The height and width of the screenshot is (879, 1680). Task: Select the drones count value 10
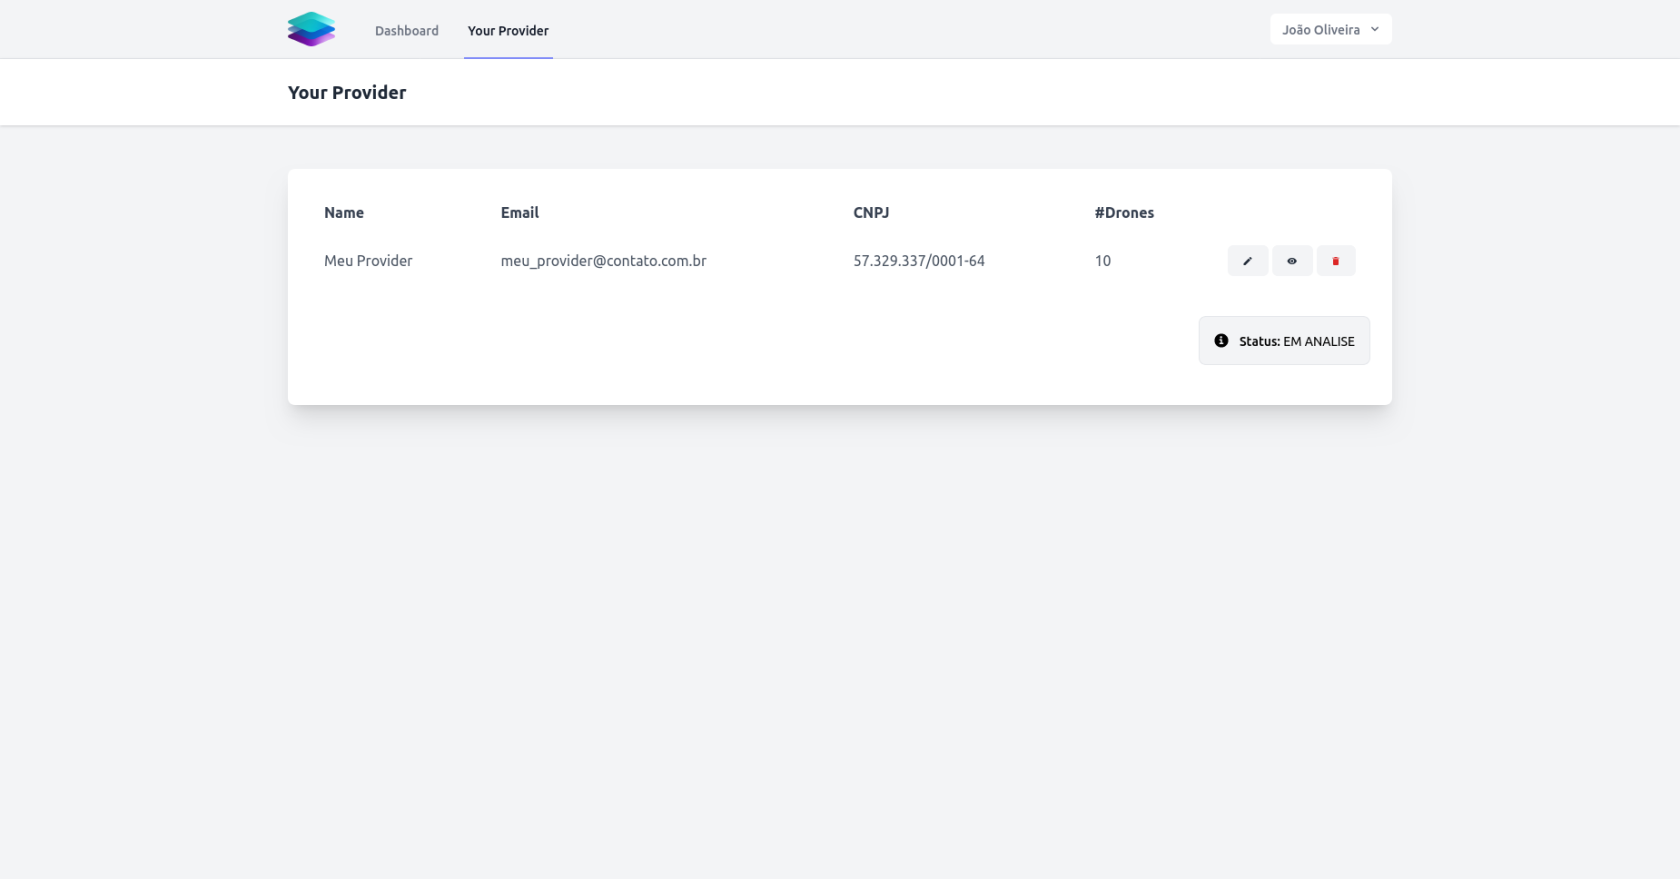(1103, 261)
